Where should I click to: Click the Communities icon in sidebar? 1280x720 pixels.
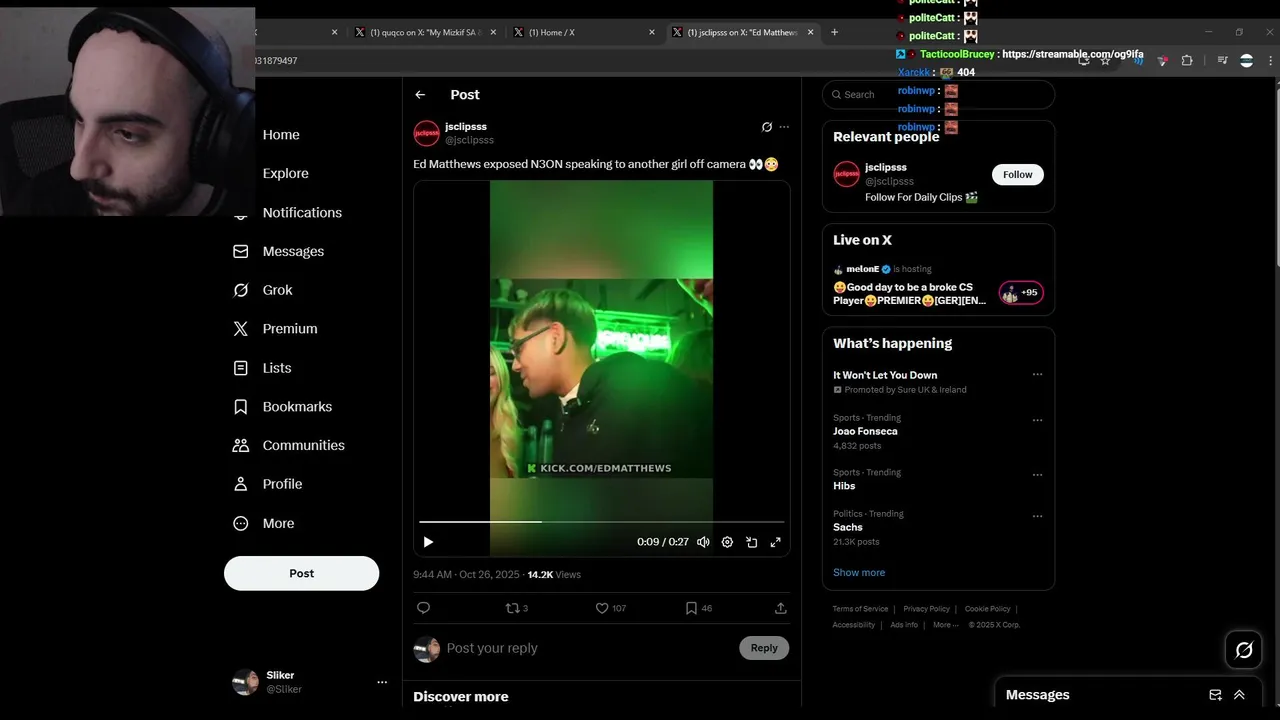(240, 445)
